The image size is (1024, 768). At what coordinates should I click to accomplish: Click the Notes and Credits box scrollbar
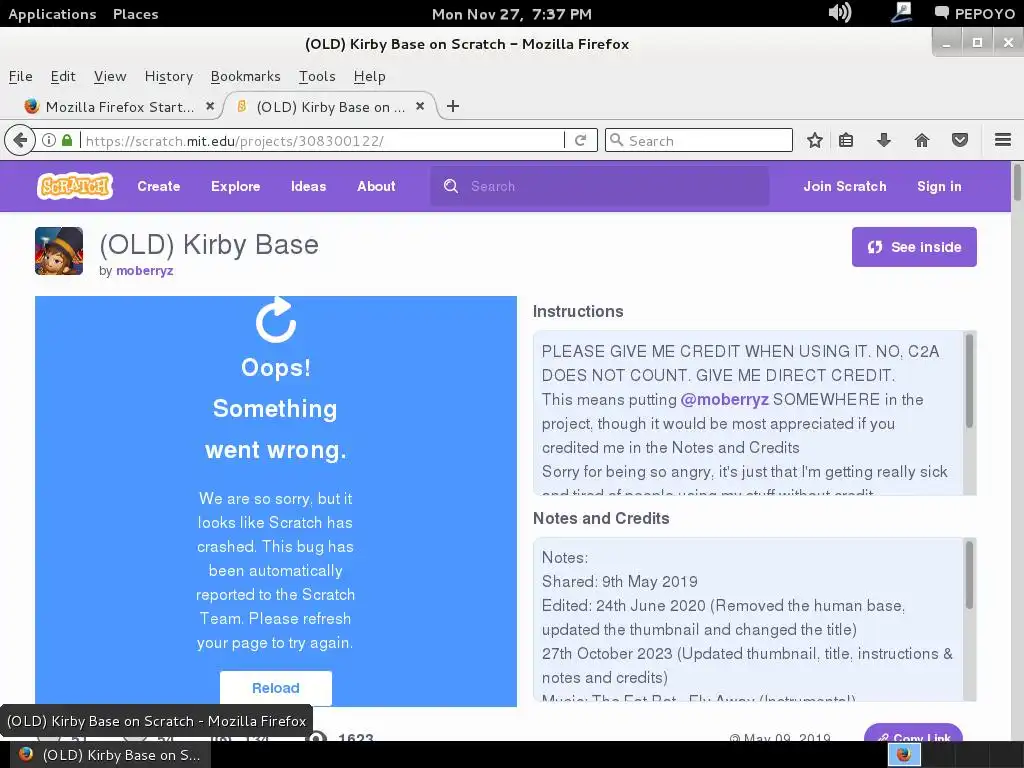click(970, 575)
